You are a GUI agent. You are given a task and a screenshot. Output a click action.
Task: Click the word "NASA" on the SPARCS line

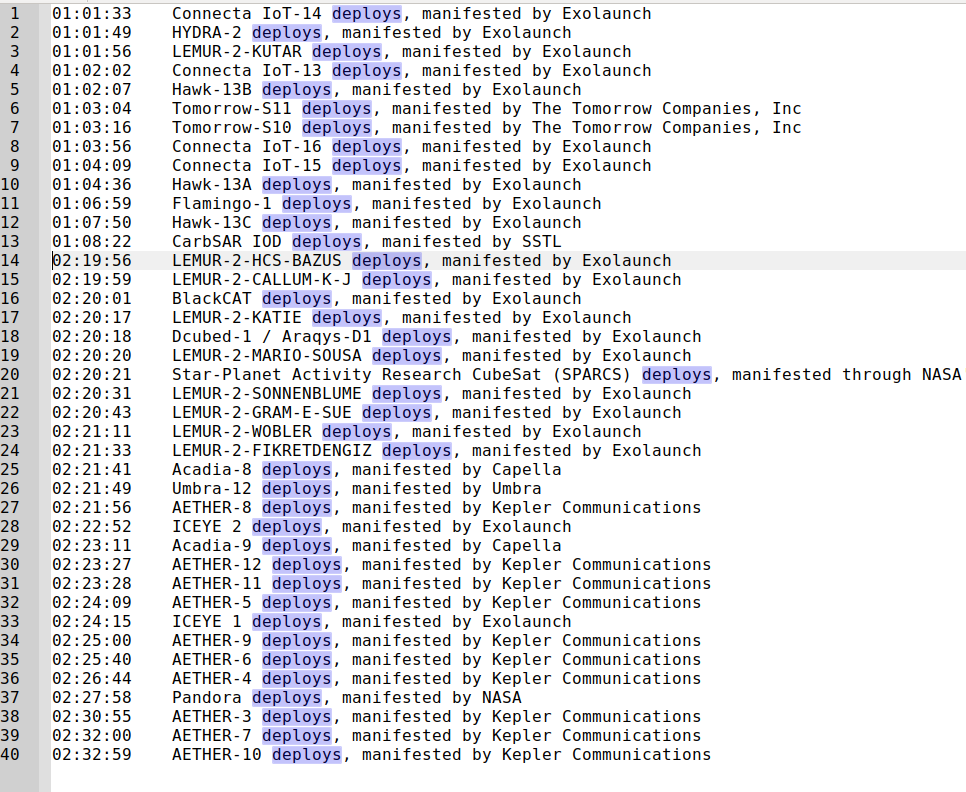(941, 375)
